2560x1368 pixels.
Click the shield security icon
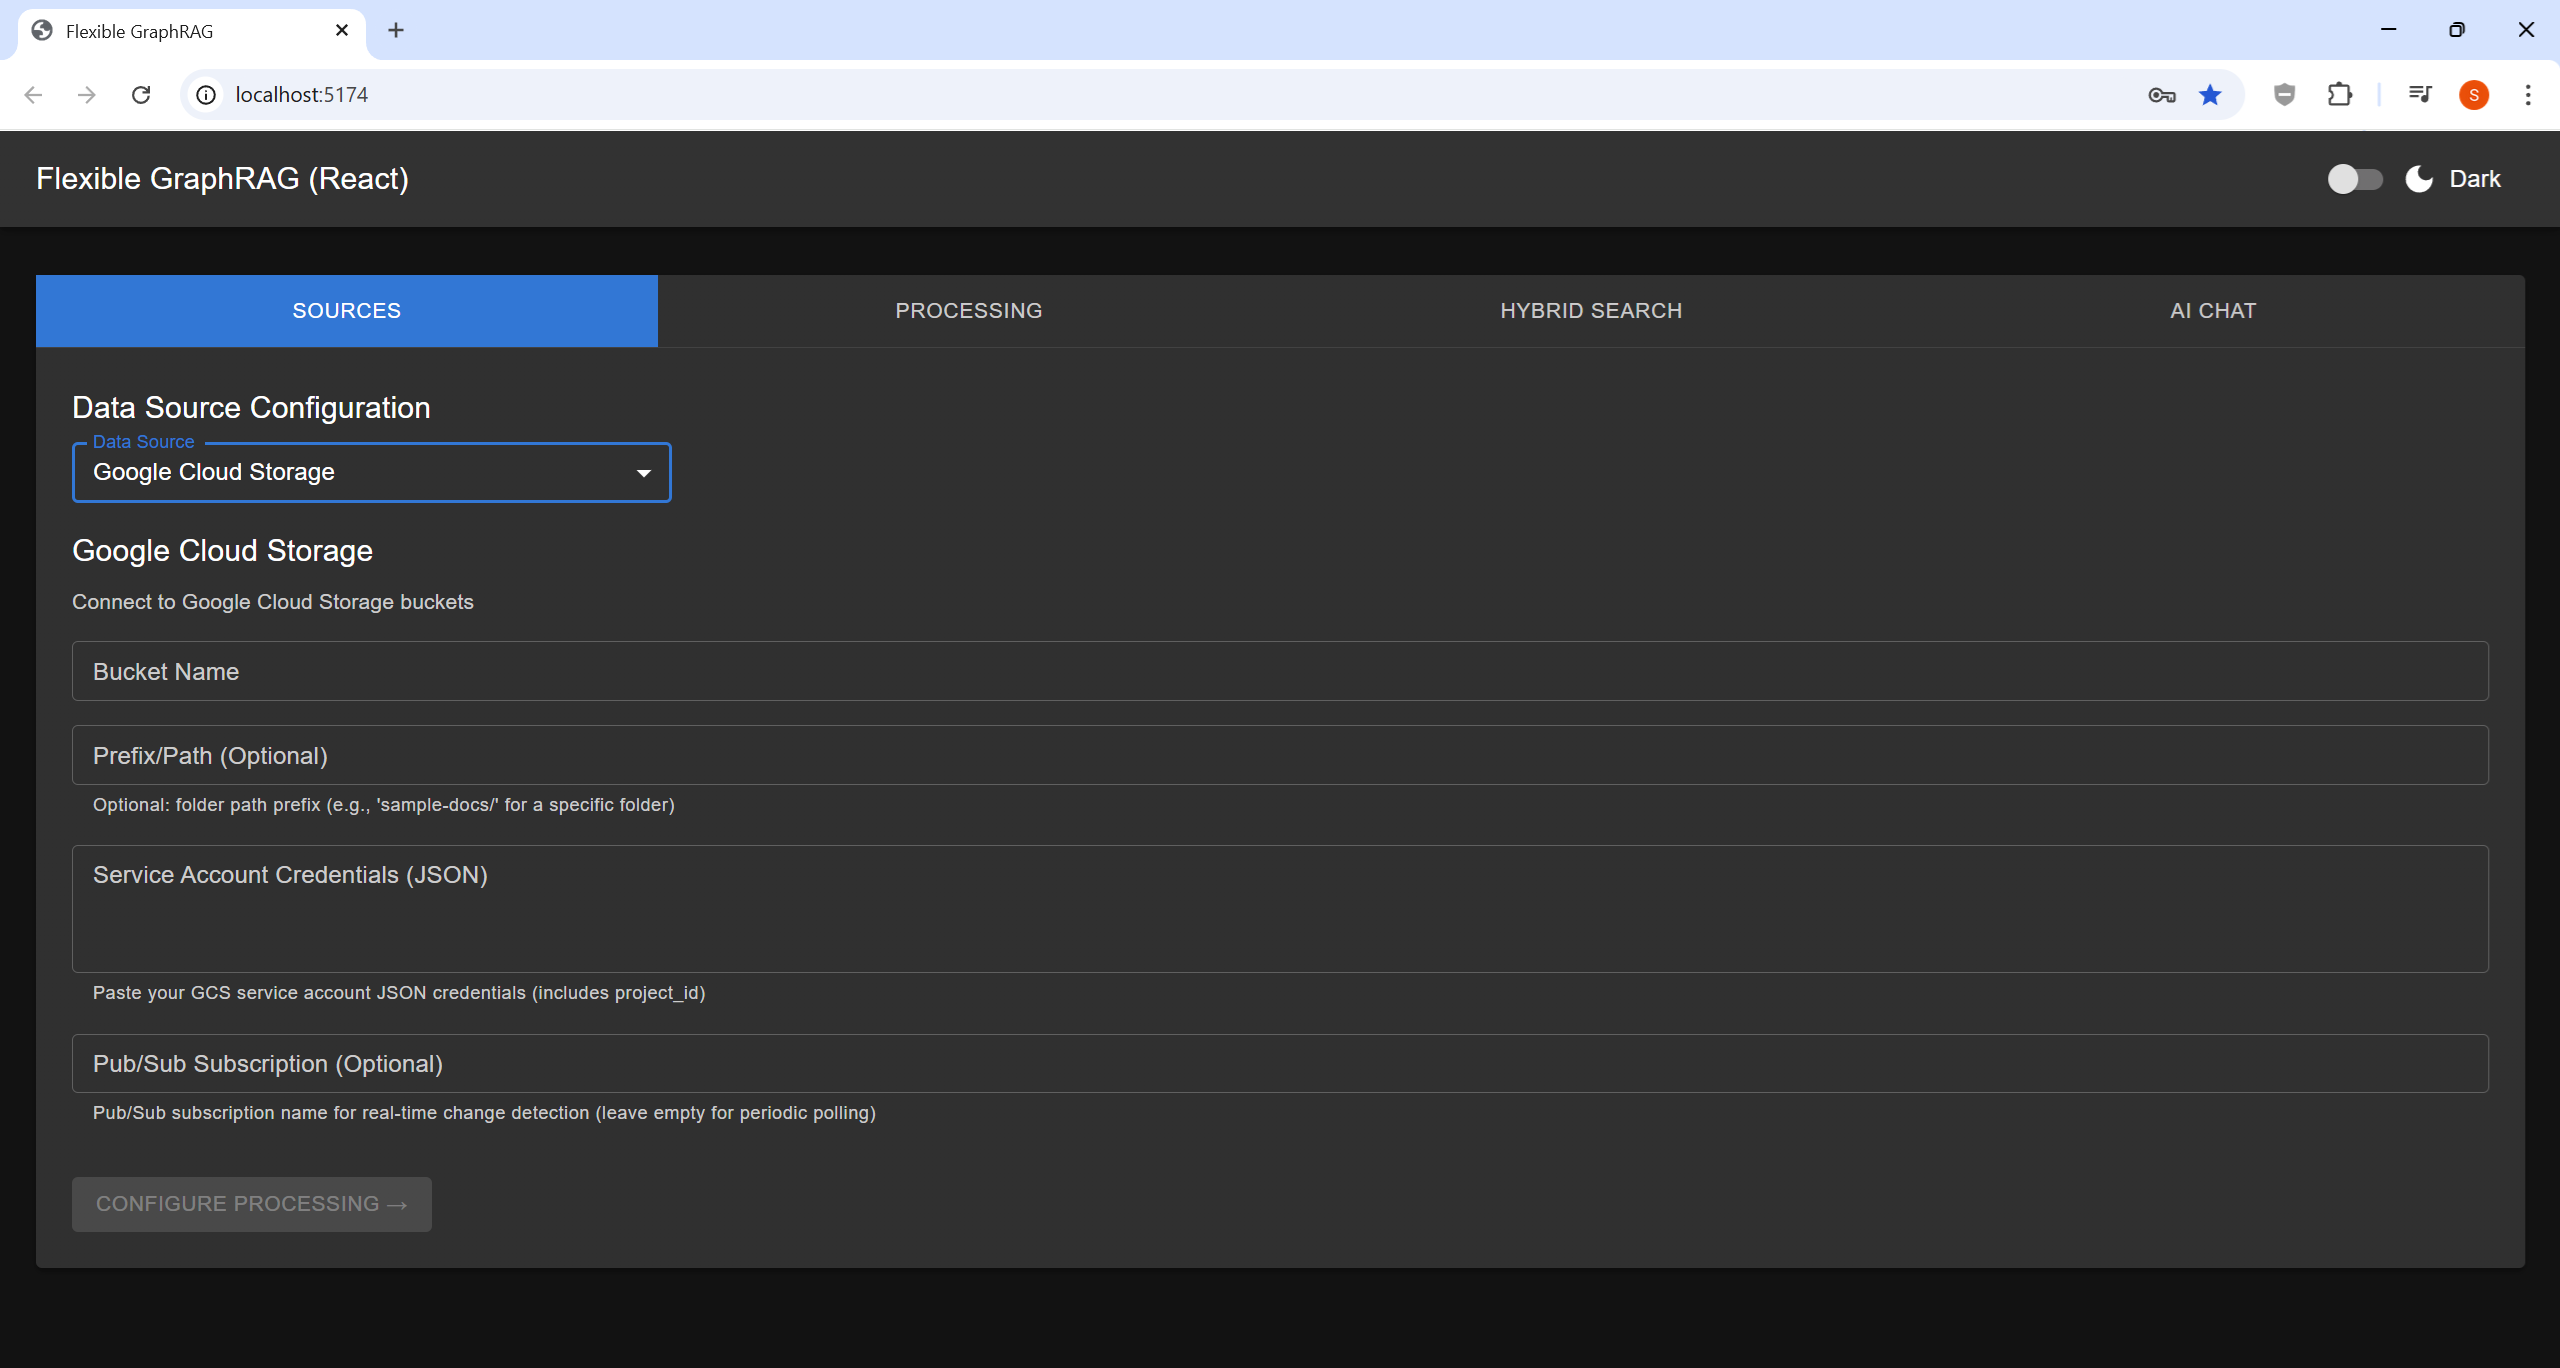pyautogui.click(x=2283, y=94)
